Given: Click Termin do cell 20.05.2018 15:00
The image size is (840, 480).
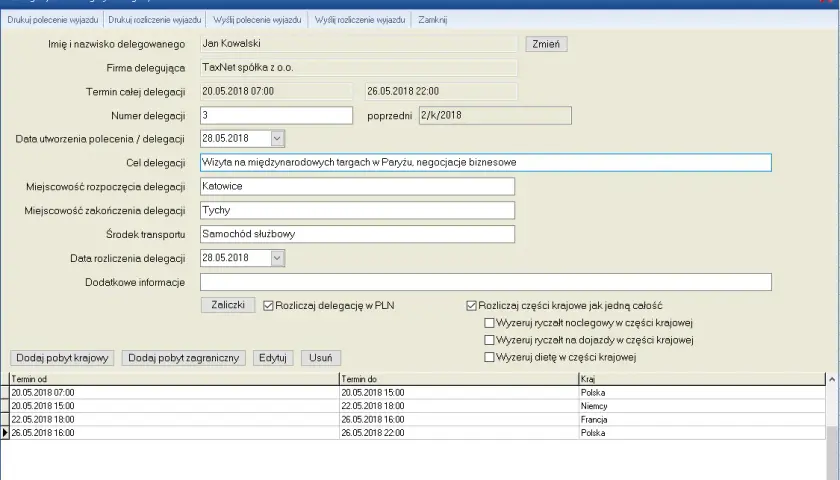Looking at the screenshot, I should coord(459,393).
